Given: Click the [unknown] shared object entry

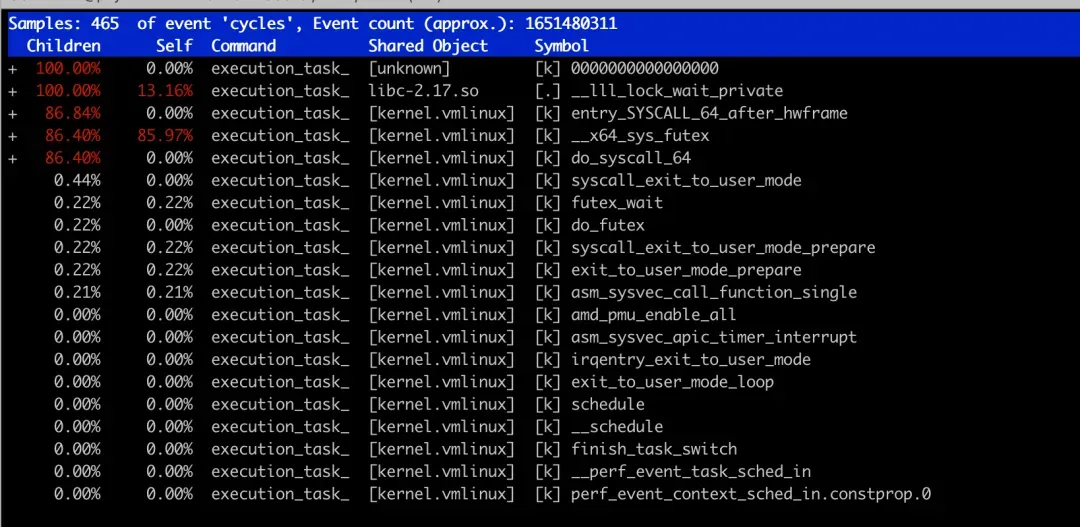Looking at the screenshot, I should (x=409, y=69).
